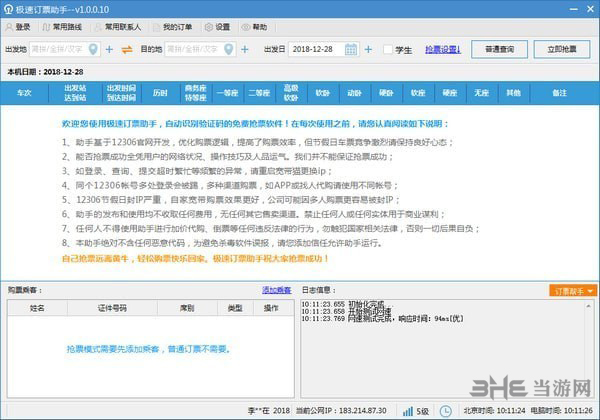Click the 出发站 达到站 column header

(x=75, y=93)
